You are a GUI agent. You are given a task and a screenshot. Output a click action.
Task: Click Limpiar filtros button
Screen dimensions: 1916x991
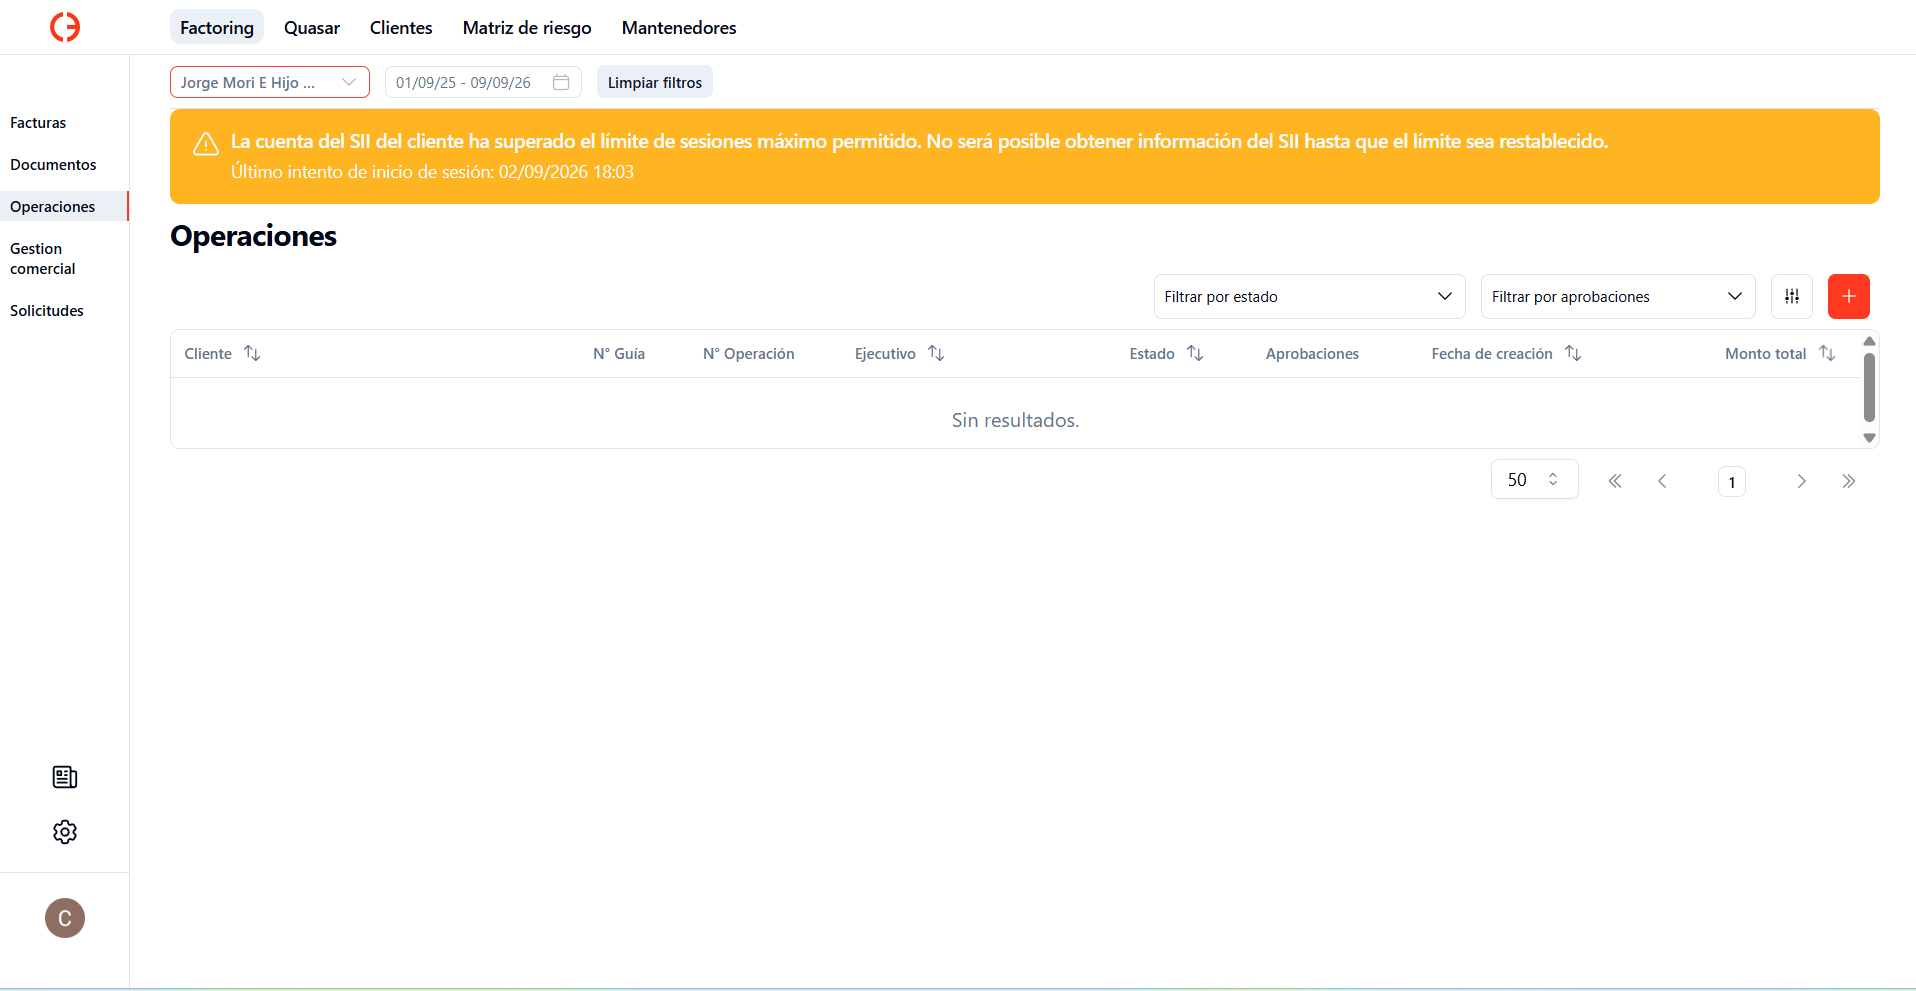tap(655, 82)
